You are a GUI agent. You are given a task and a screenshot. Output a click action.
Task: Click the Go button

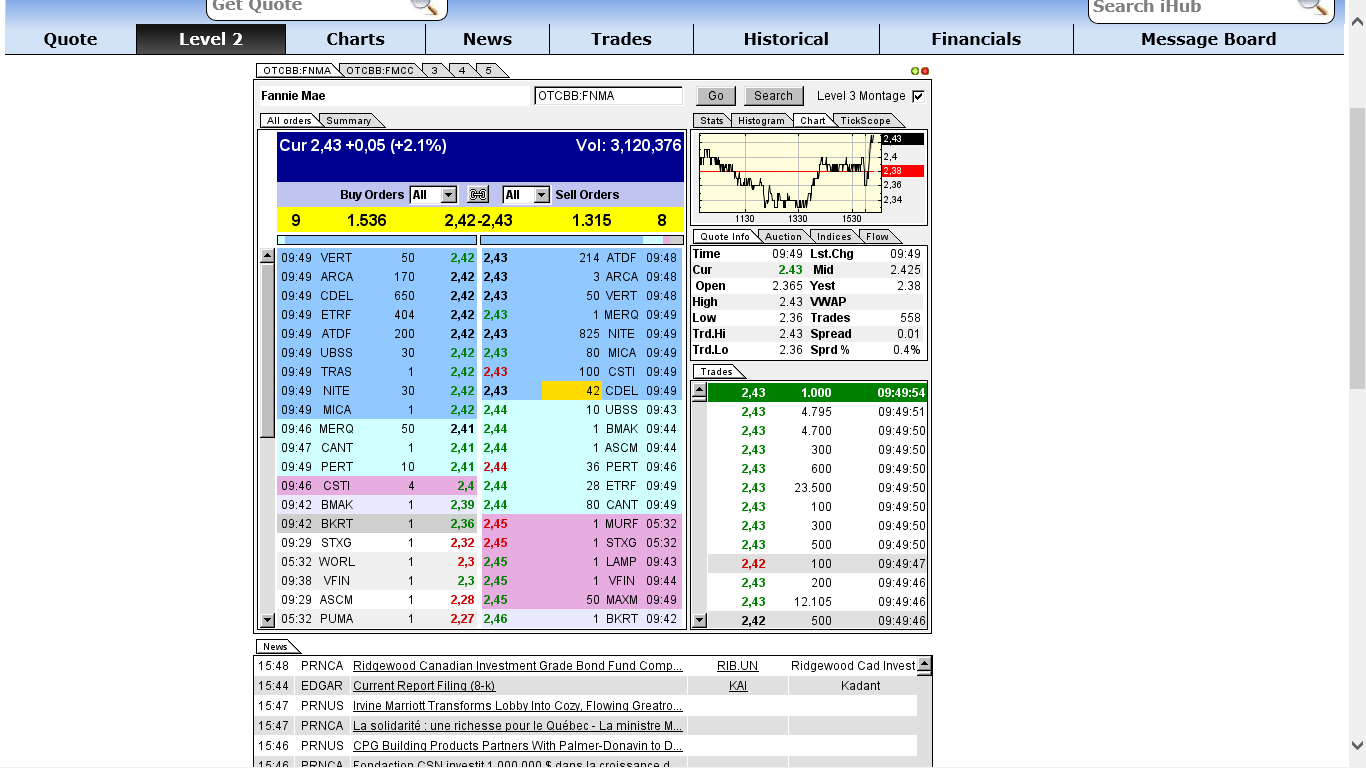click(x=715, y=95)
